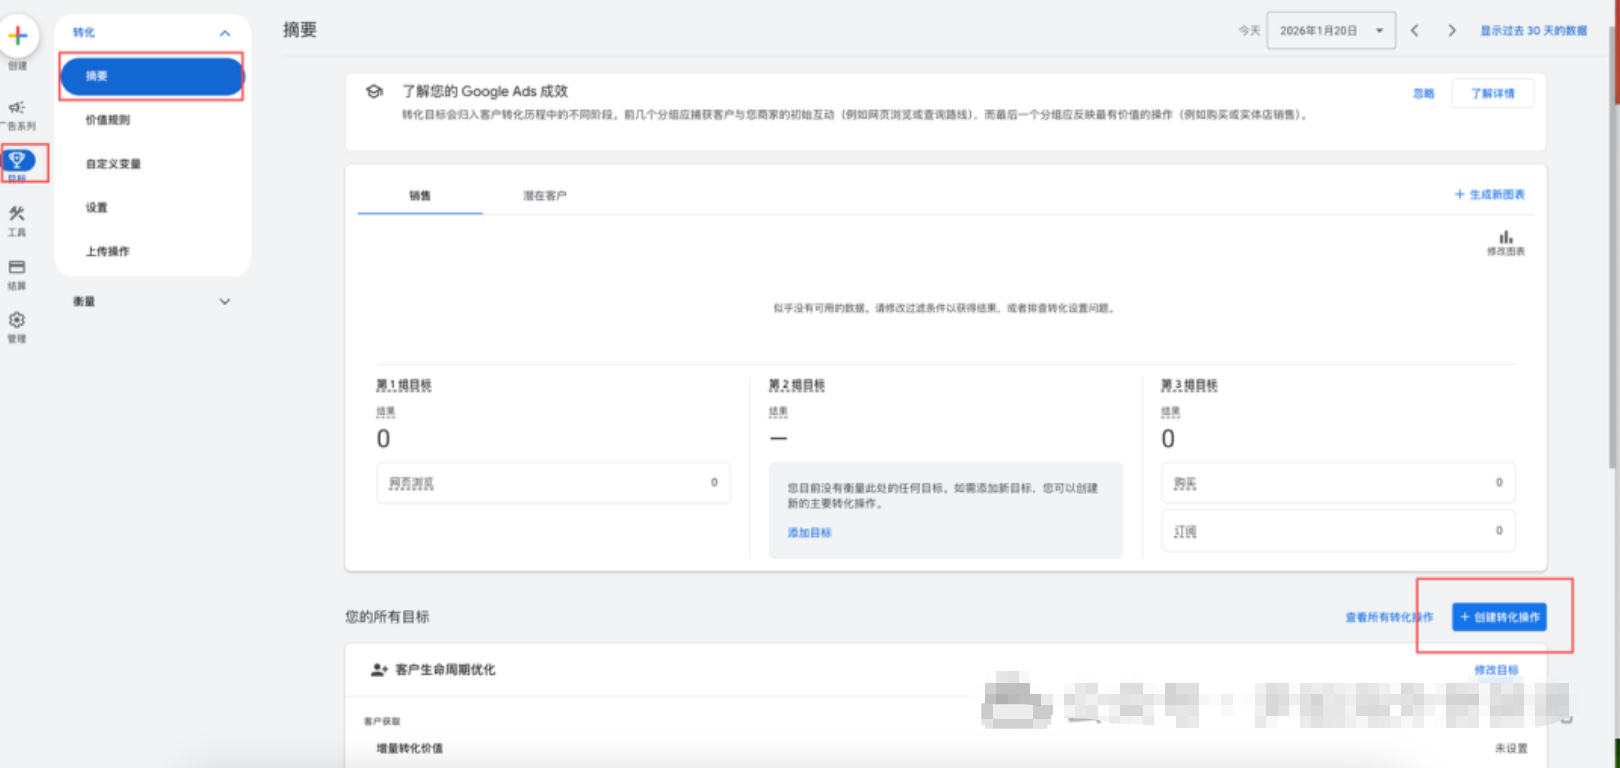The height and width of the screenshot is (768, 1620).
Task: Collapse the 转化 section chevron
Action: coord(225,33)
